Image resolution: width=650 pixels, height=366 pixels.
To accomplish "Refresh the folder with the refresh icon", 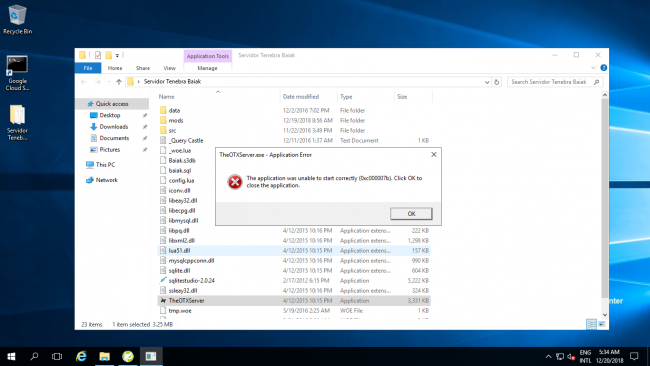I will (x=497, y=82).
